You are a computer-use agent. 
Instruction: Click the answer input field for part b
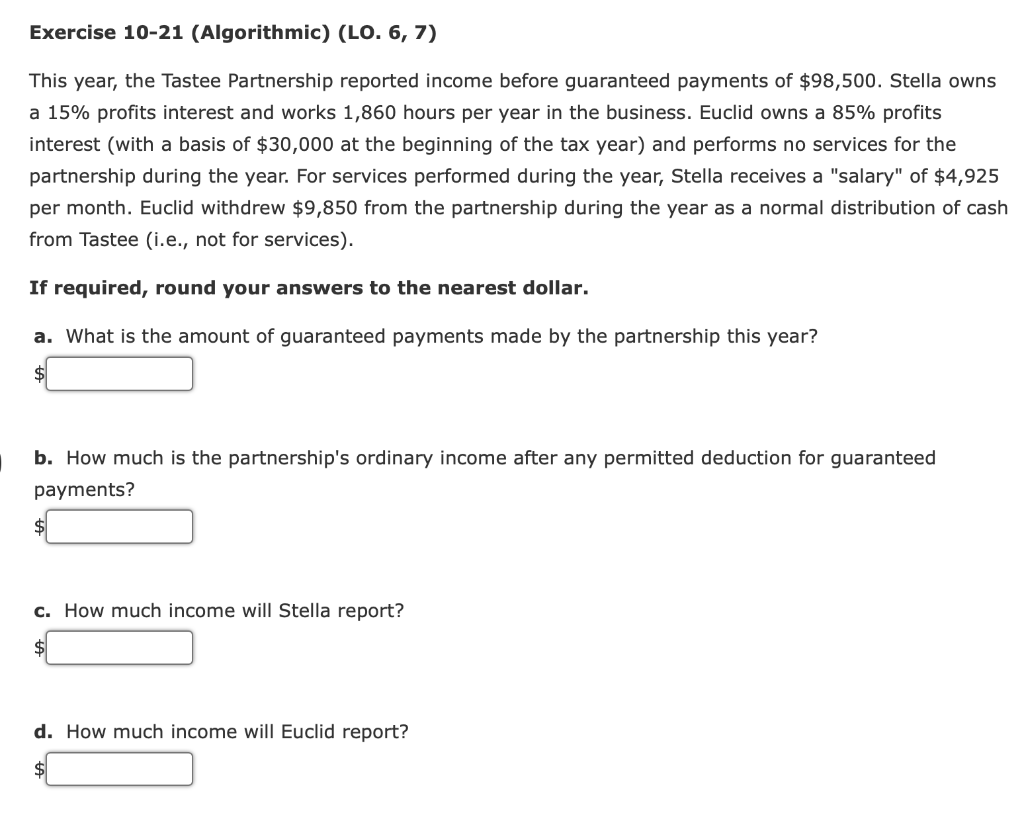point(119,526)
